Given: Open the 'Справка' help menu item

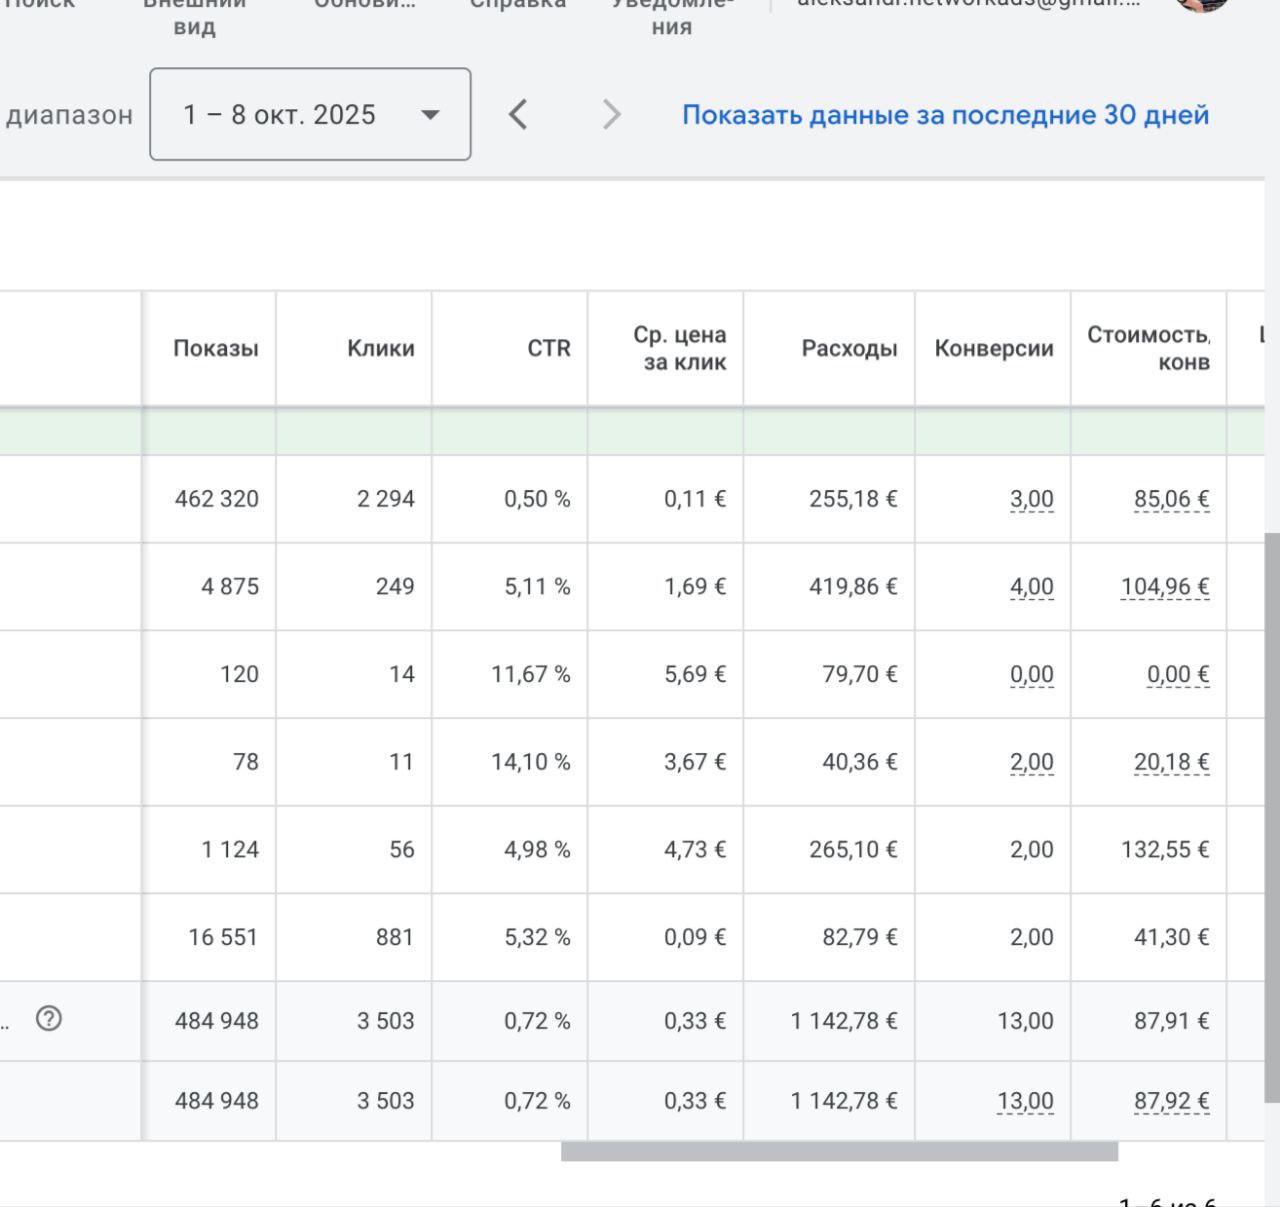Looking at the screenshot, I should coord(517,5).
